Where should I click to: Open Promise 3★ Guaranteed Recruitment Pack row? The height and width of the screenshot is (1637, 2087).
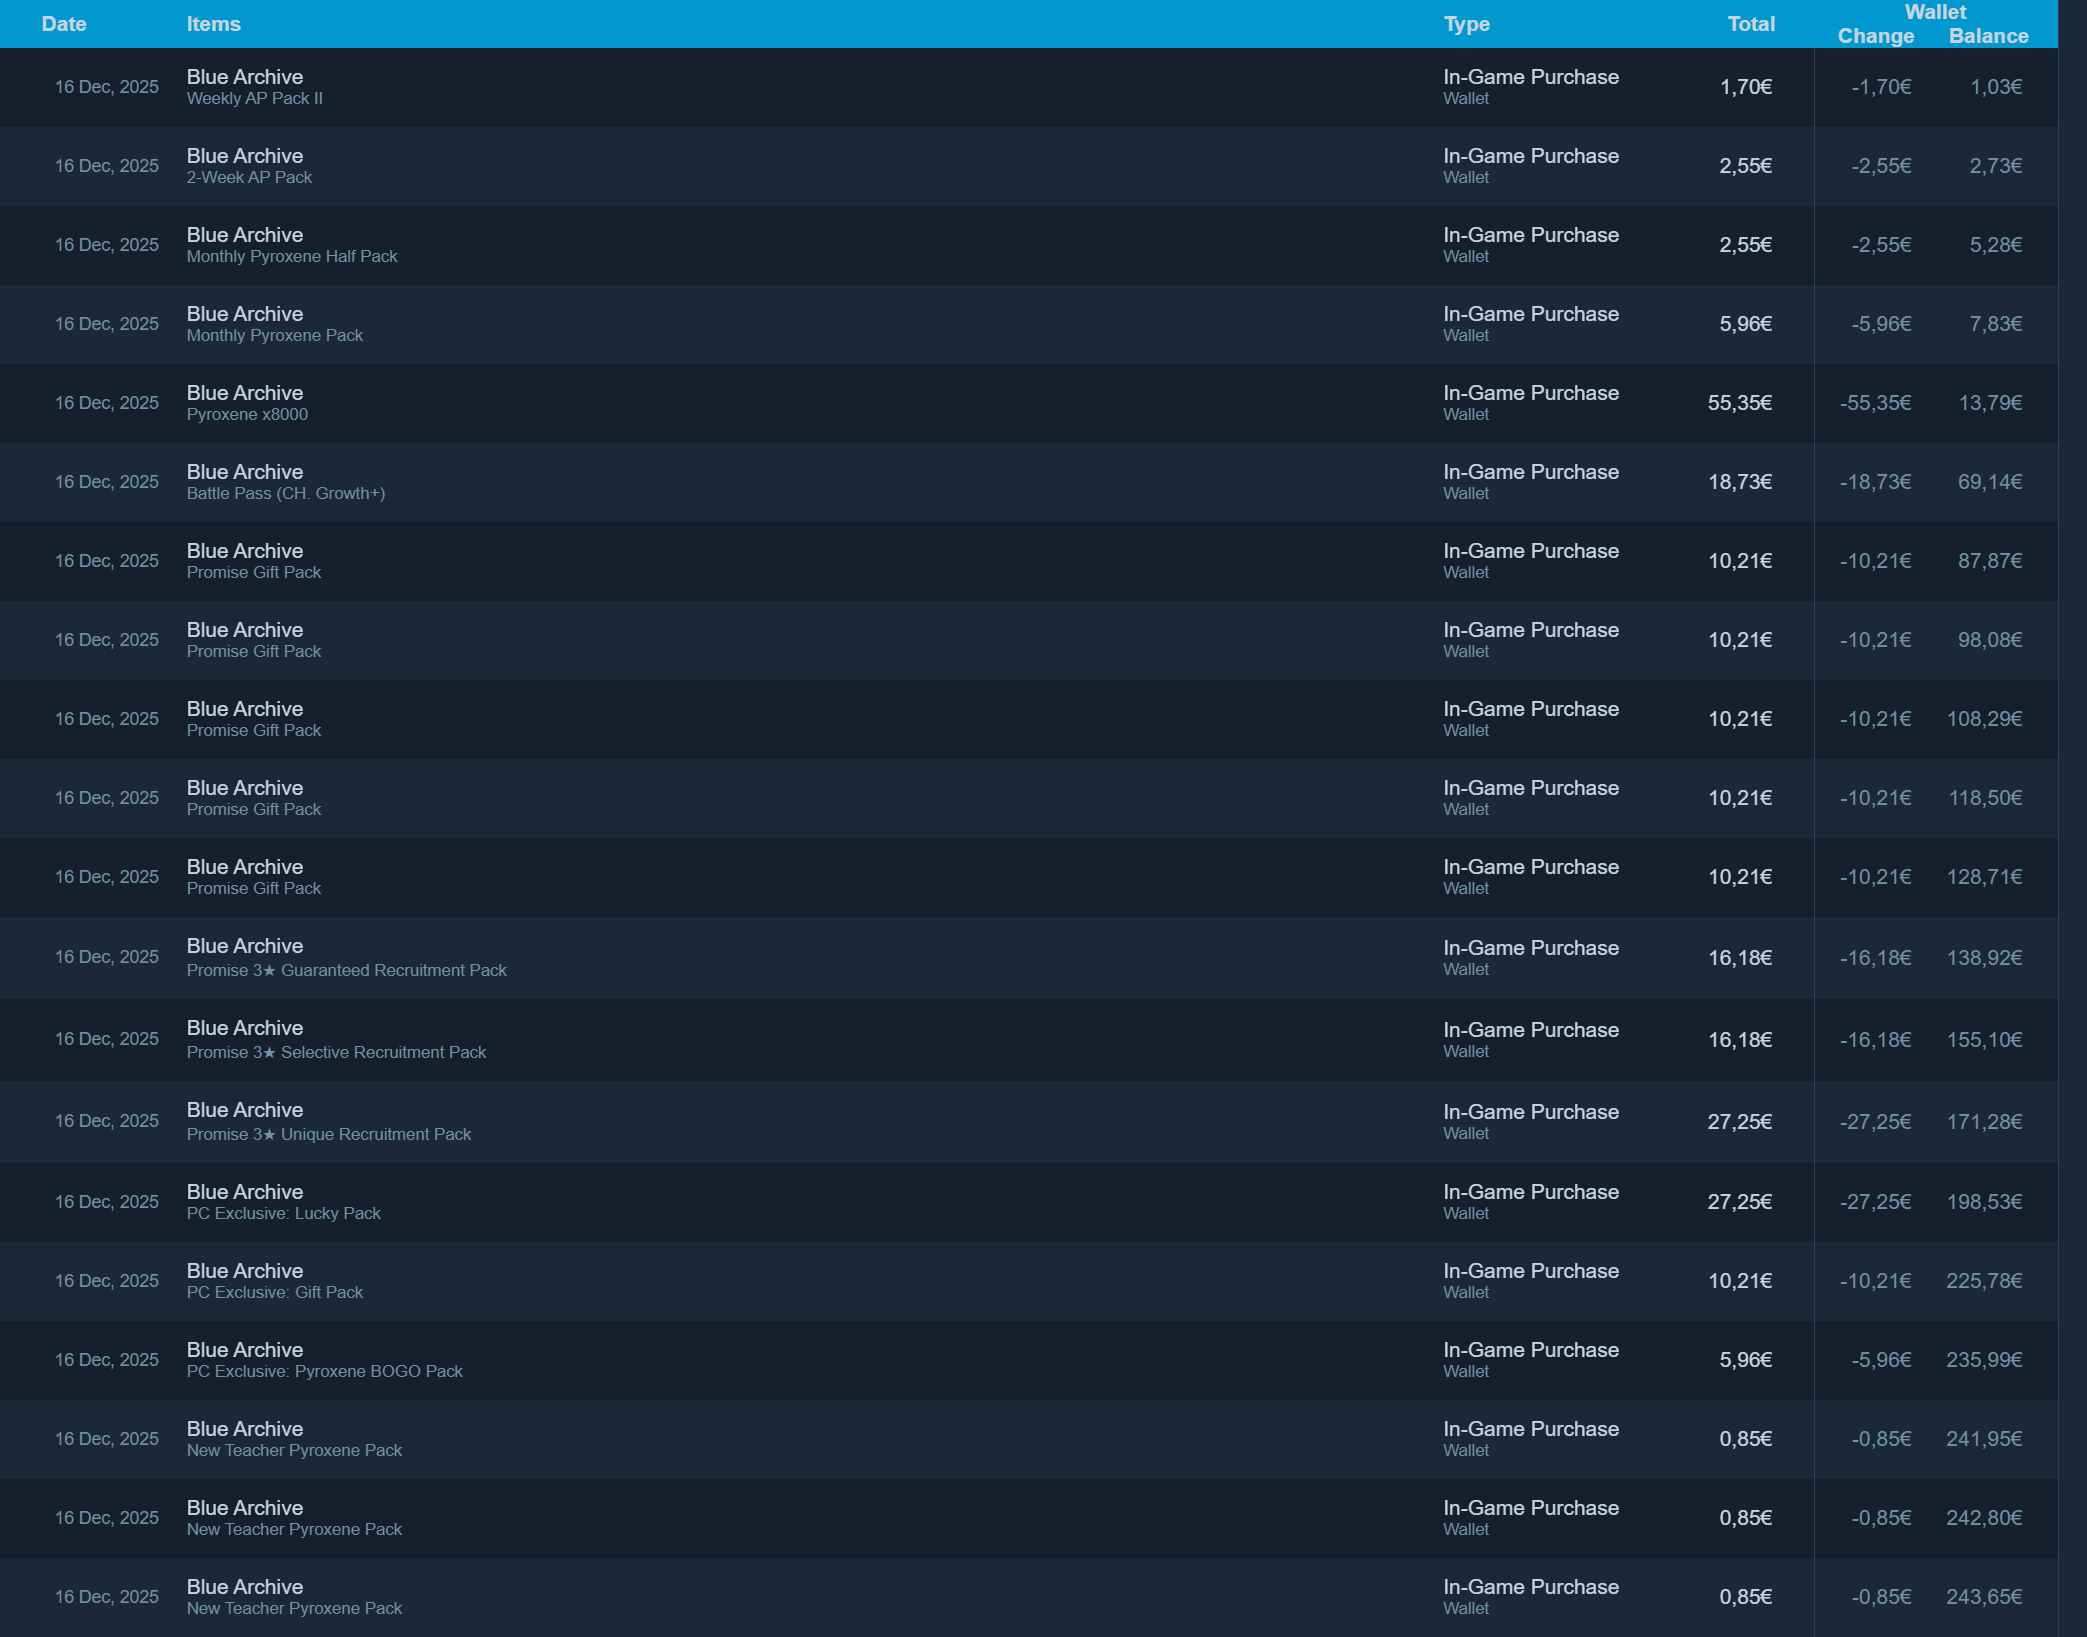pos(346,970)
